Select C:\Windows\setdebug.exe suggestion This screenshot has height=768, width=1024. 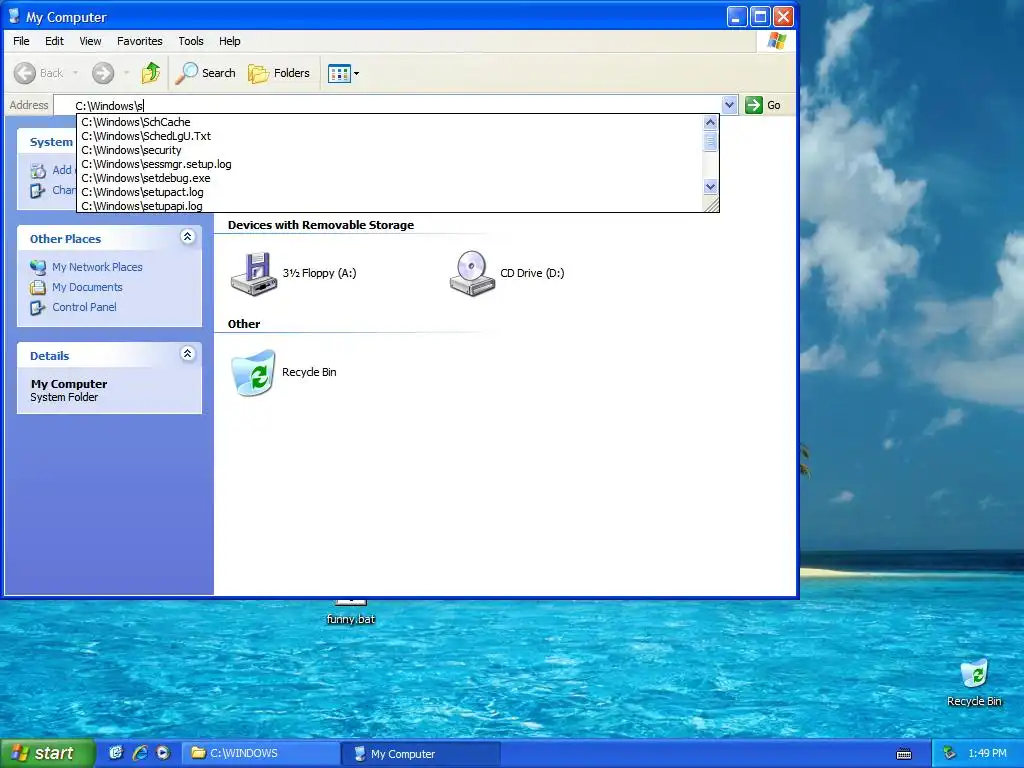[x=390, y=178]
